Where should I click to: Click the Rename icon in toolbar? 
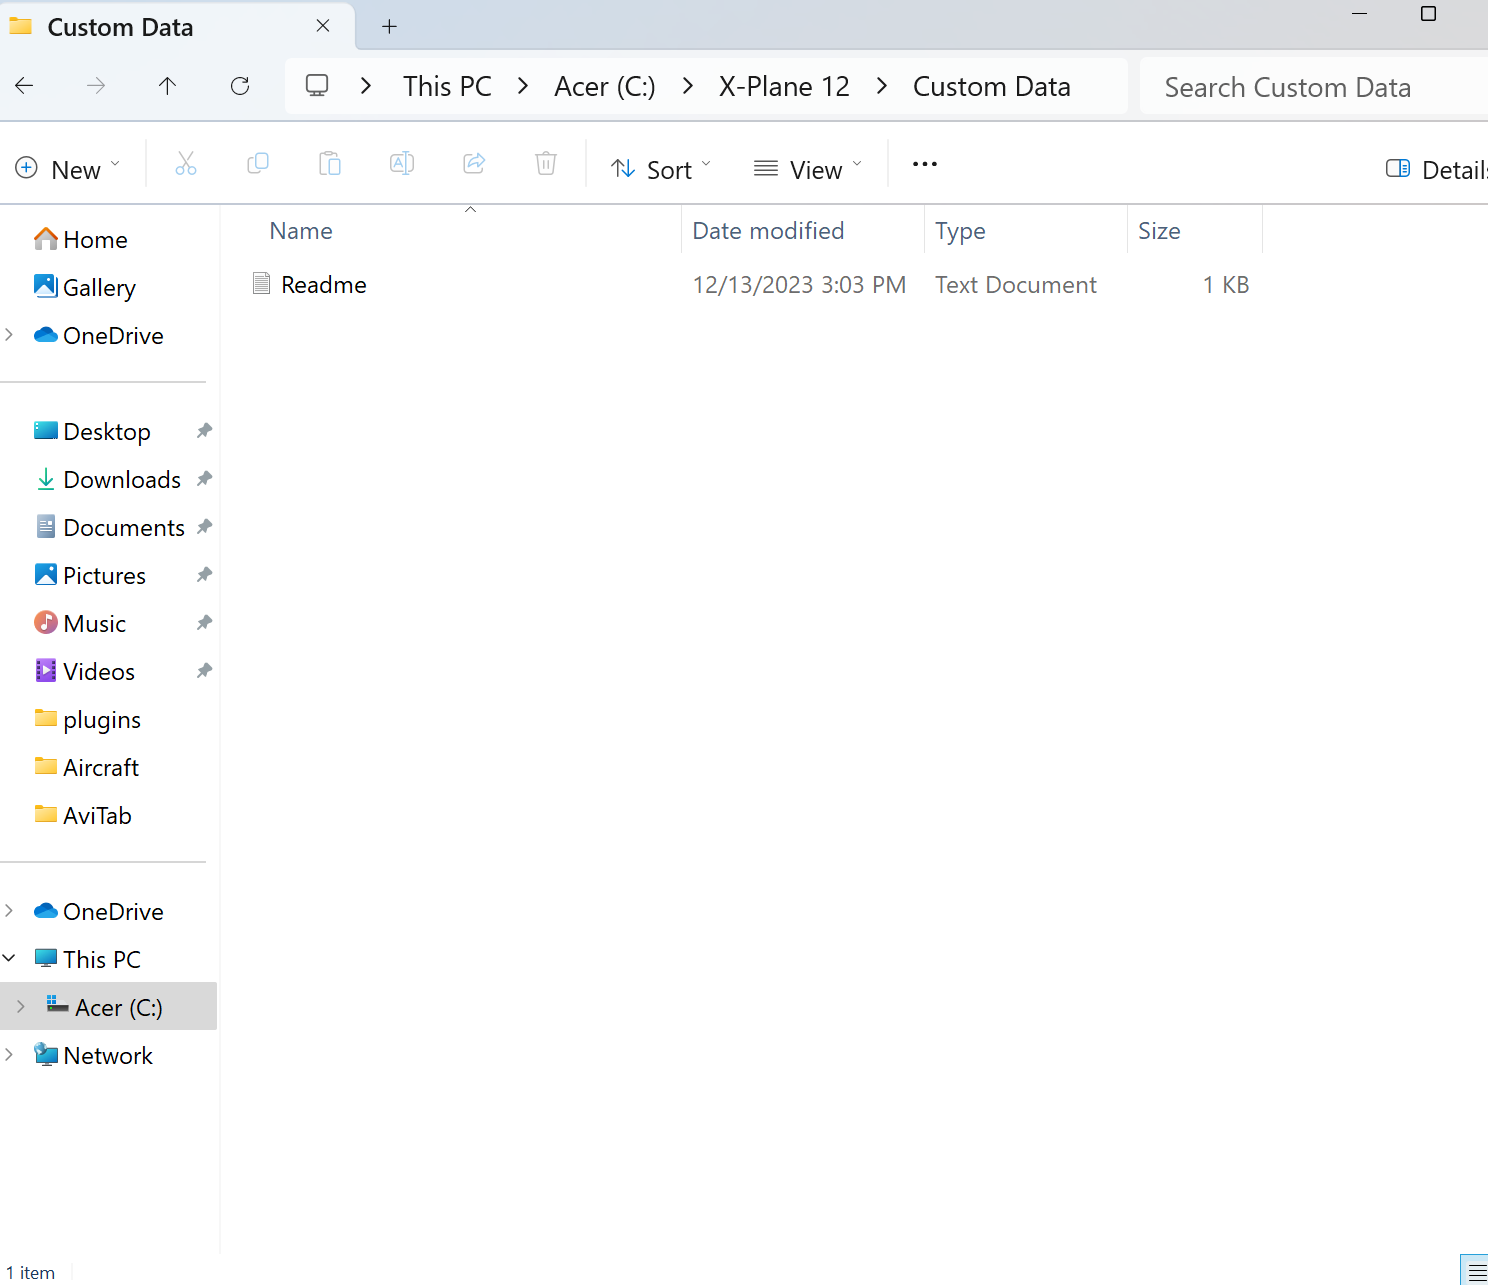point(402,164)
